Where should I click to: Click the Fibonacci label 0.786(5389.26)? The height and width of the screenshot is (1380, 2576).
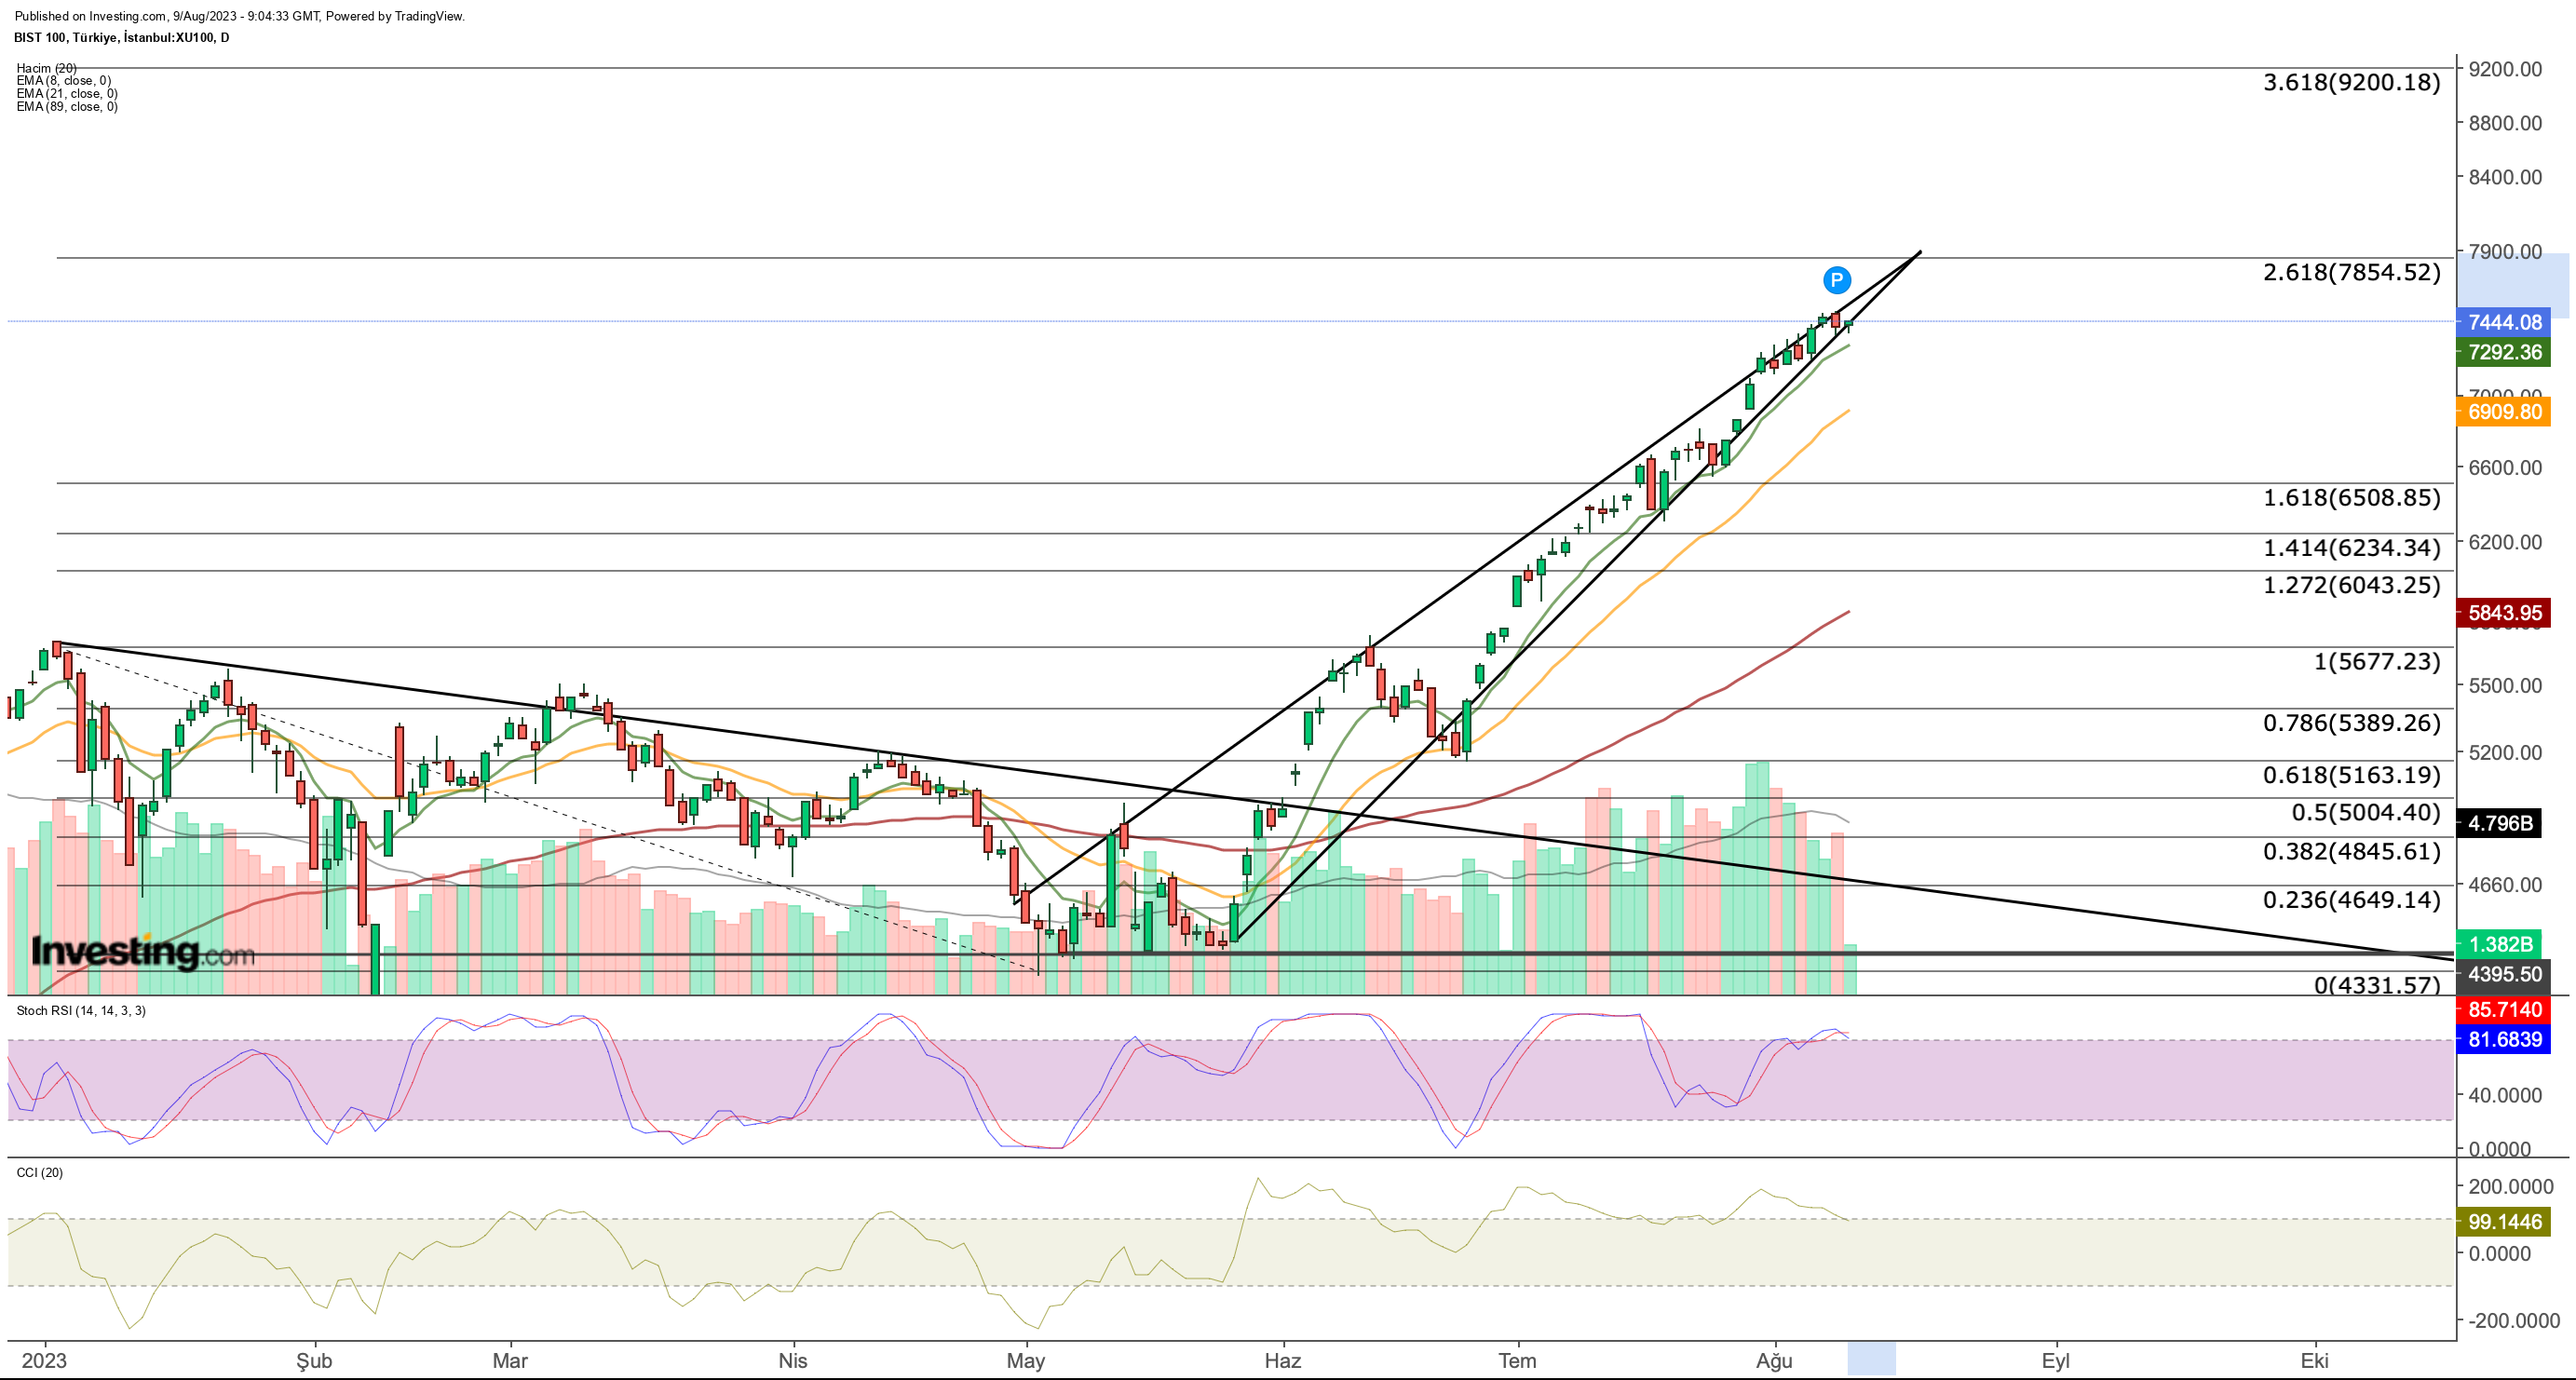tap(2352, 723)
